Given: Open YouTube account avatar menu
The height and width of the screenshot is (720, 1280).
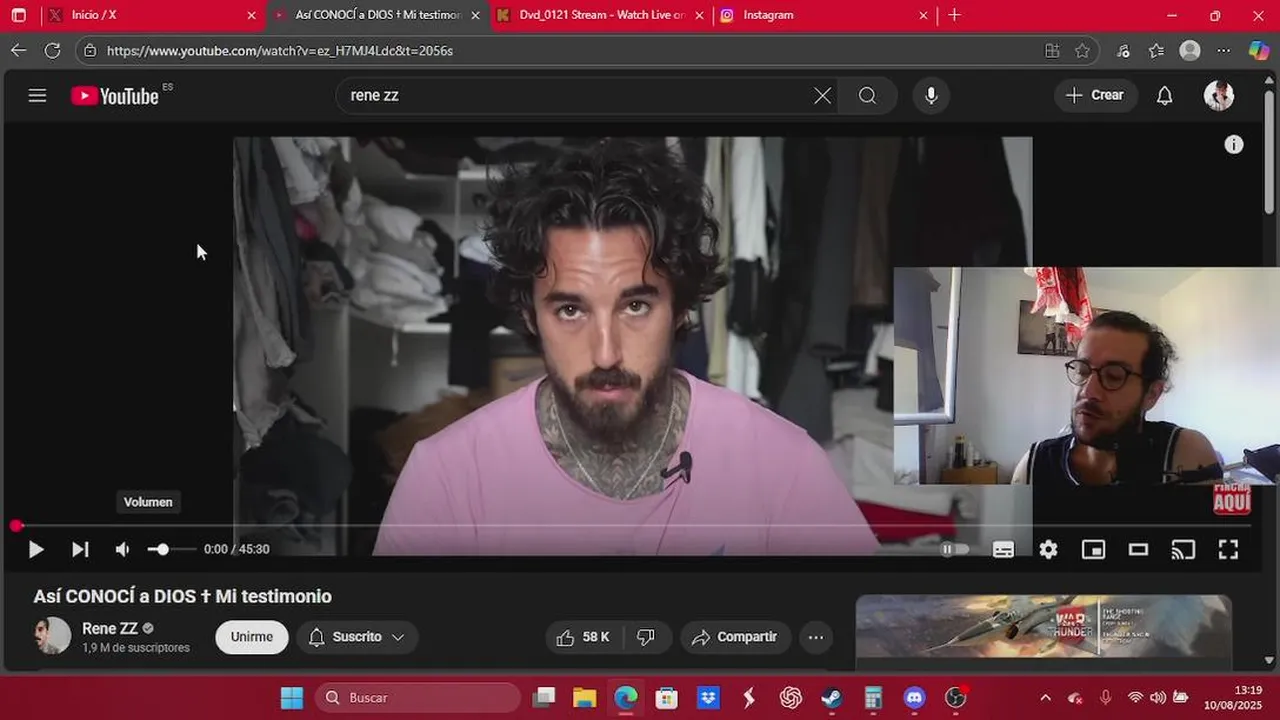Looking at the screenshot, I should pyautogui.click(x=1218, y=96).
